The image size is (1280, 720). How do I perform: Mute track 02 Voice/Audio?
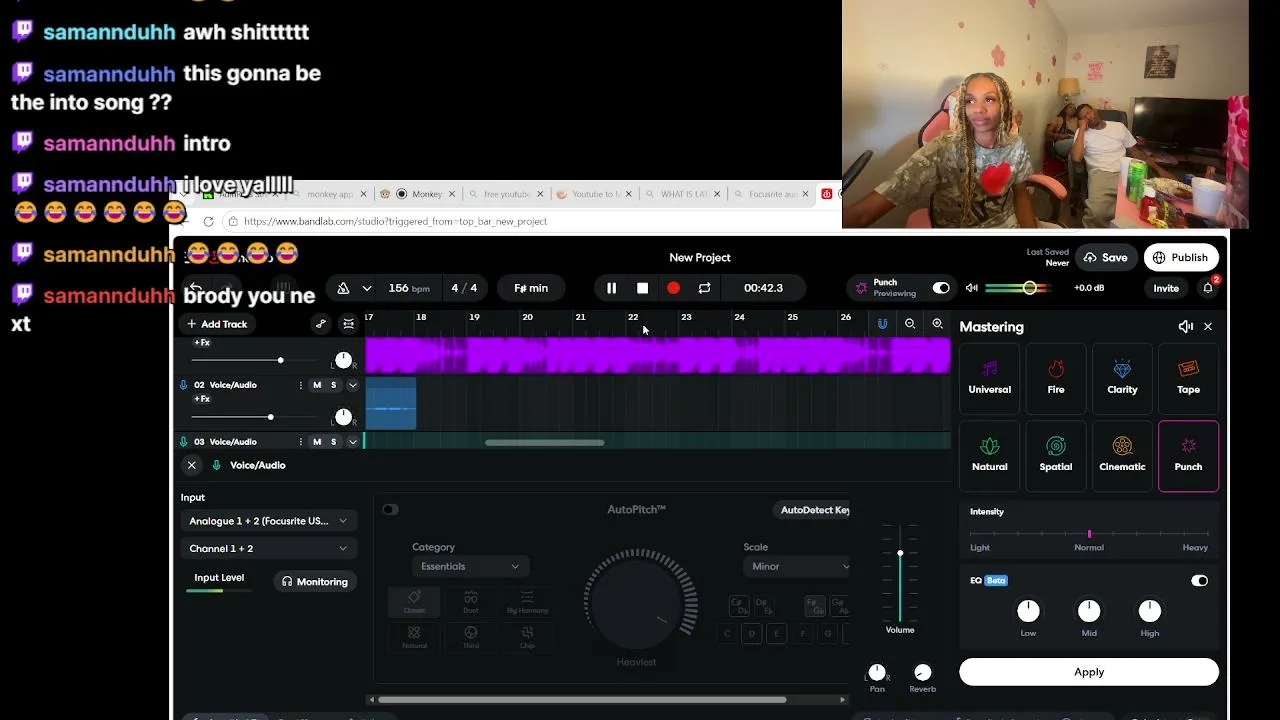tap(317, 385)
